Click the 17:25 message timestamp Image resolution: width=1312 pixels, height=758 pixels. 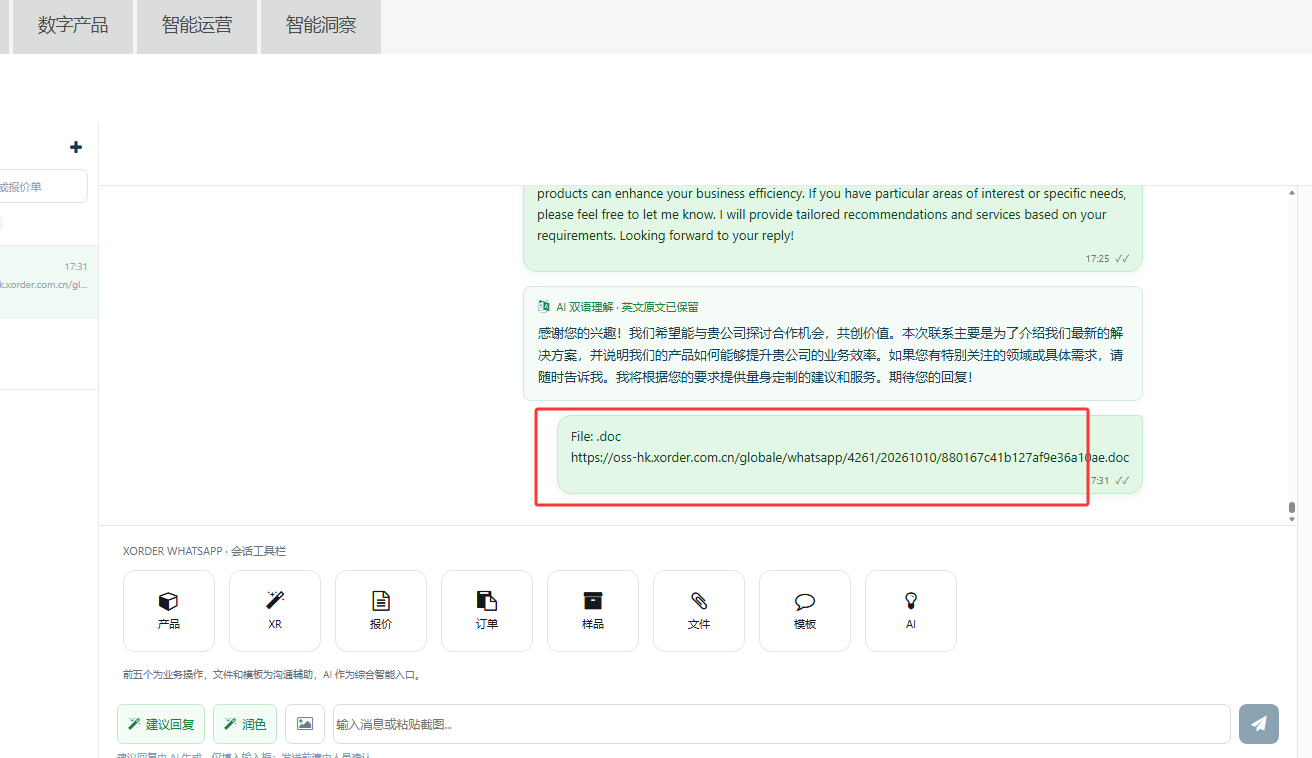point(1098,259)
